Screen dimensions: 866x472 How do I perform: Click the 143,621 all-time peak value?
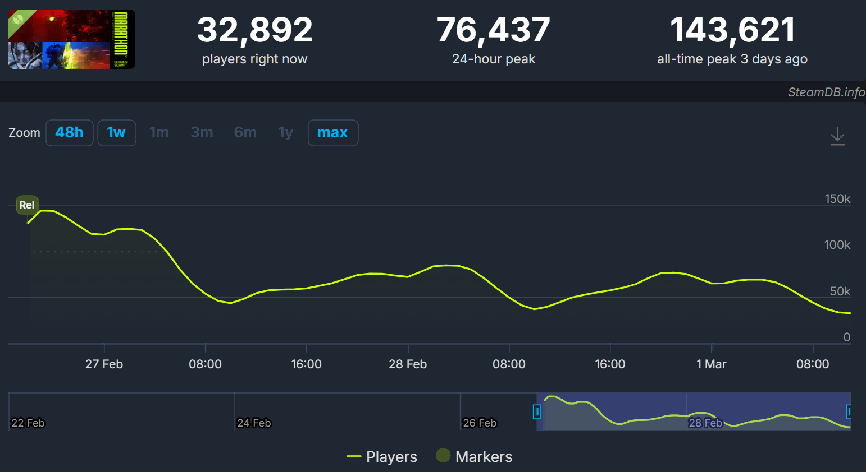point(732,30)
